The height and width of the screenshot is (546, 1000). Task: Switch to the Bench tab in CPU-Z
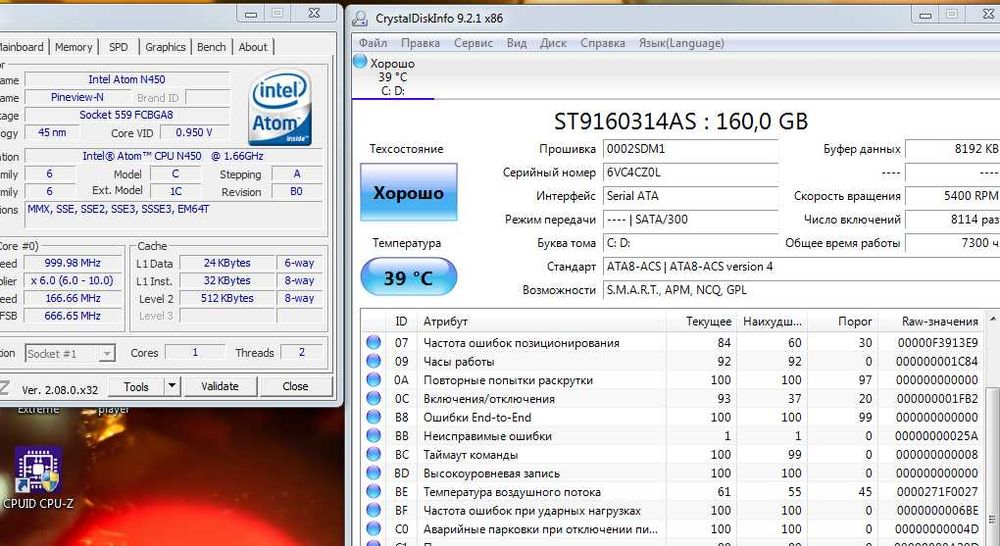(211, 47)
